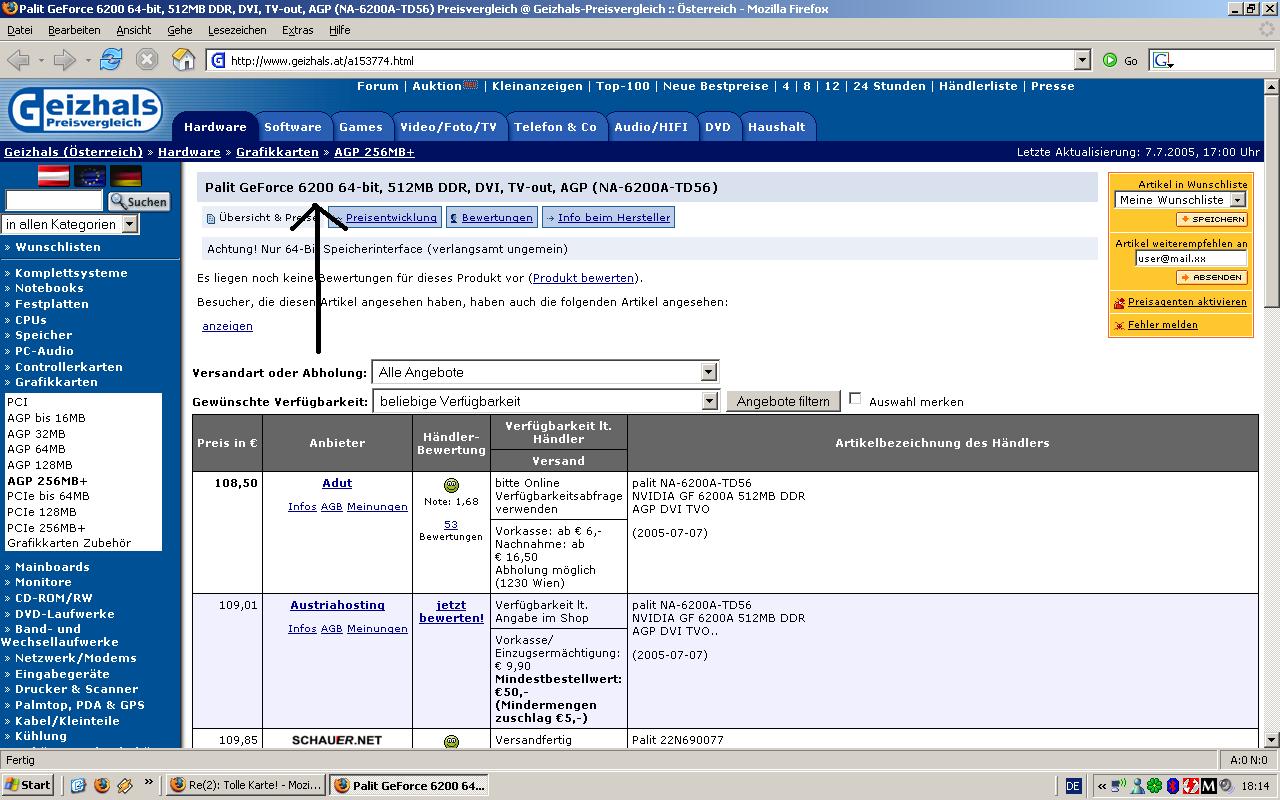Screen dimensions: 1280x800
Task: Click the smiley rating icon for Adut
Action: click(451, 485)
